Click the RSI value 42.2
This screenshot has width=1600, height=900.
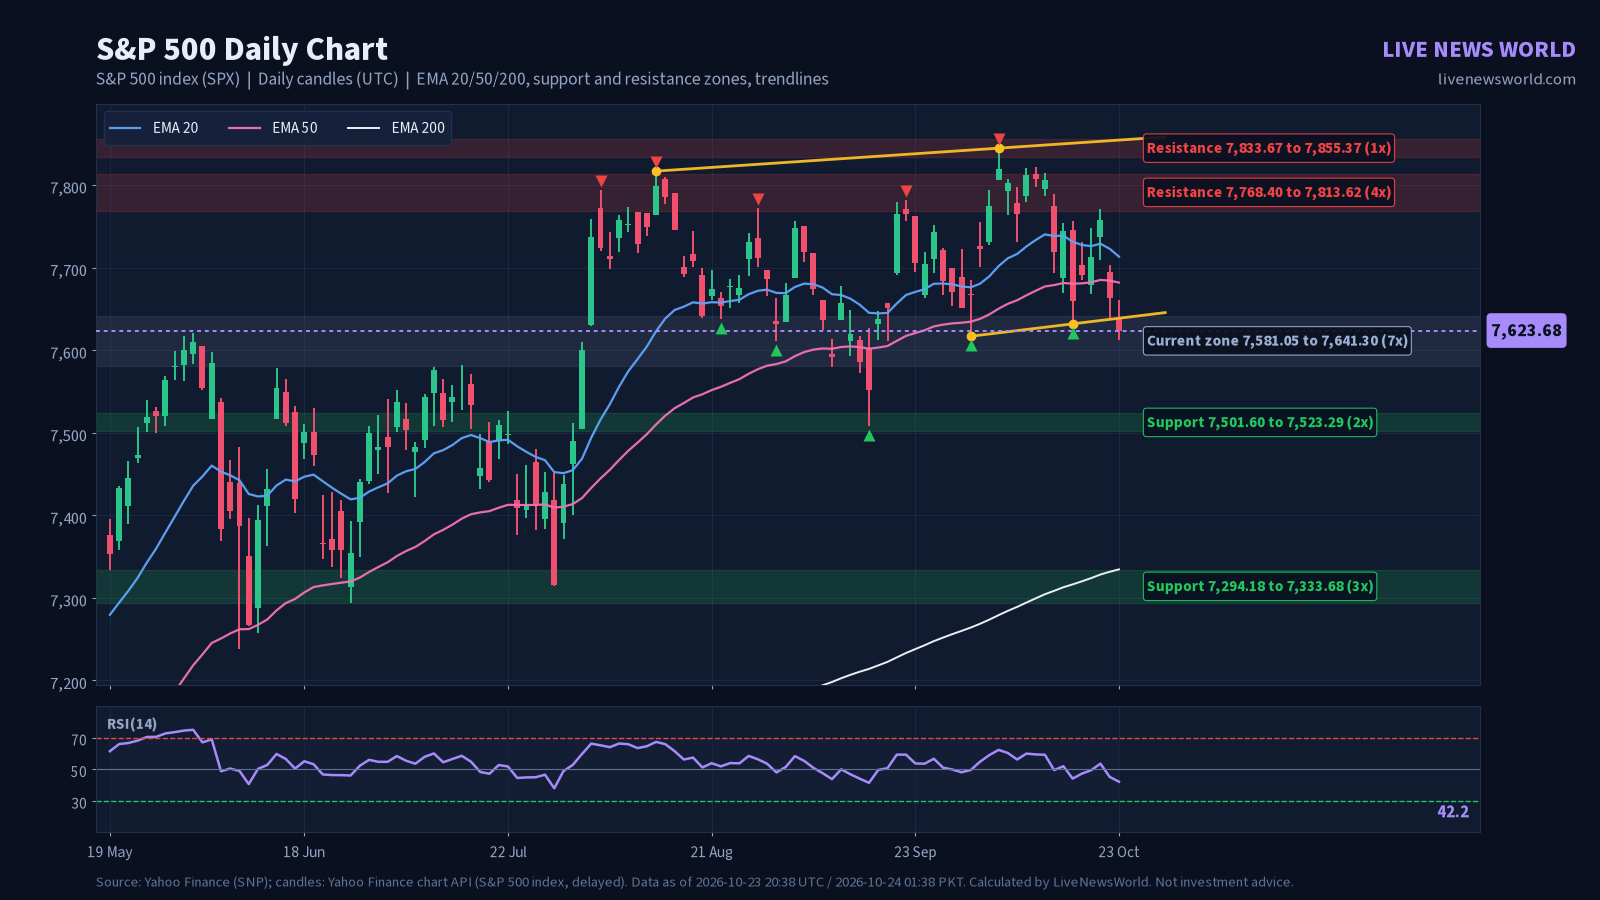tap(1453, 812)
